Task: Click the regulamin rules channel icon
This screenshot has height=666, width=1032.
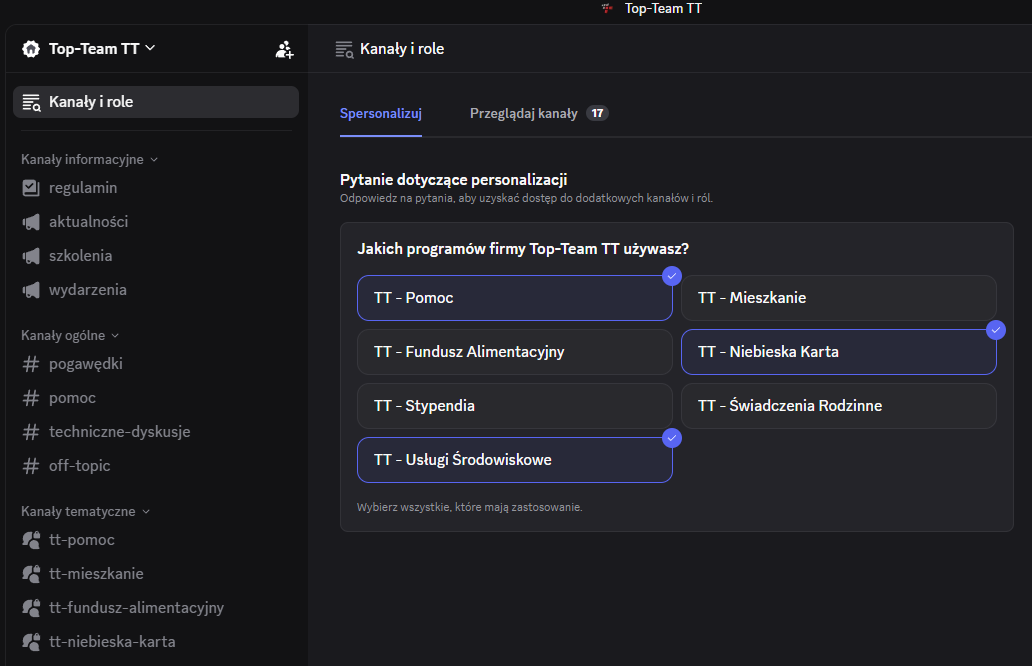Action: click(x=31, y=188)
